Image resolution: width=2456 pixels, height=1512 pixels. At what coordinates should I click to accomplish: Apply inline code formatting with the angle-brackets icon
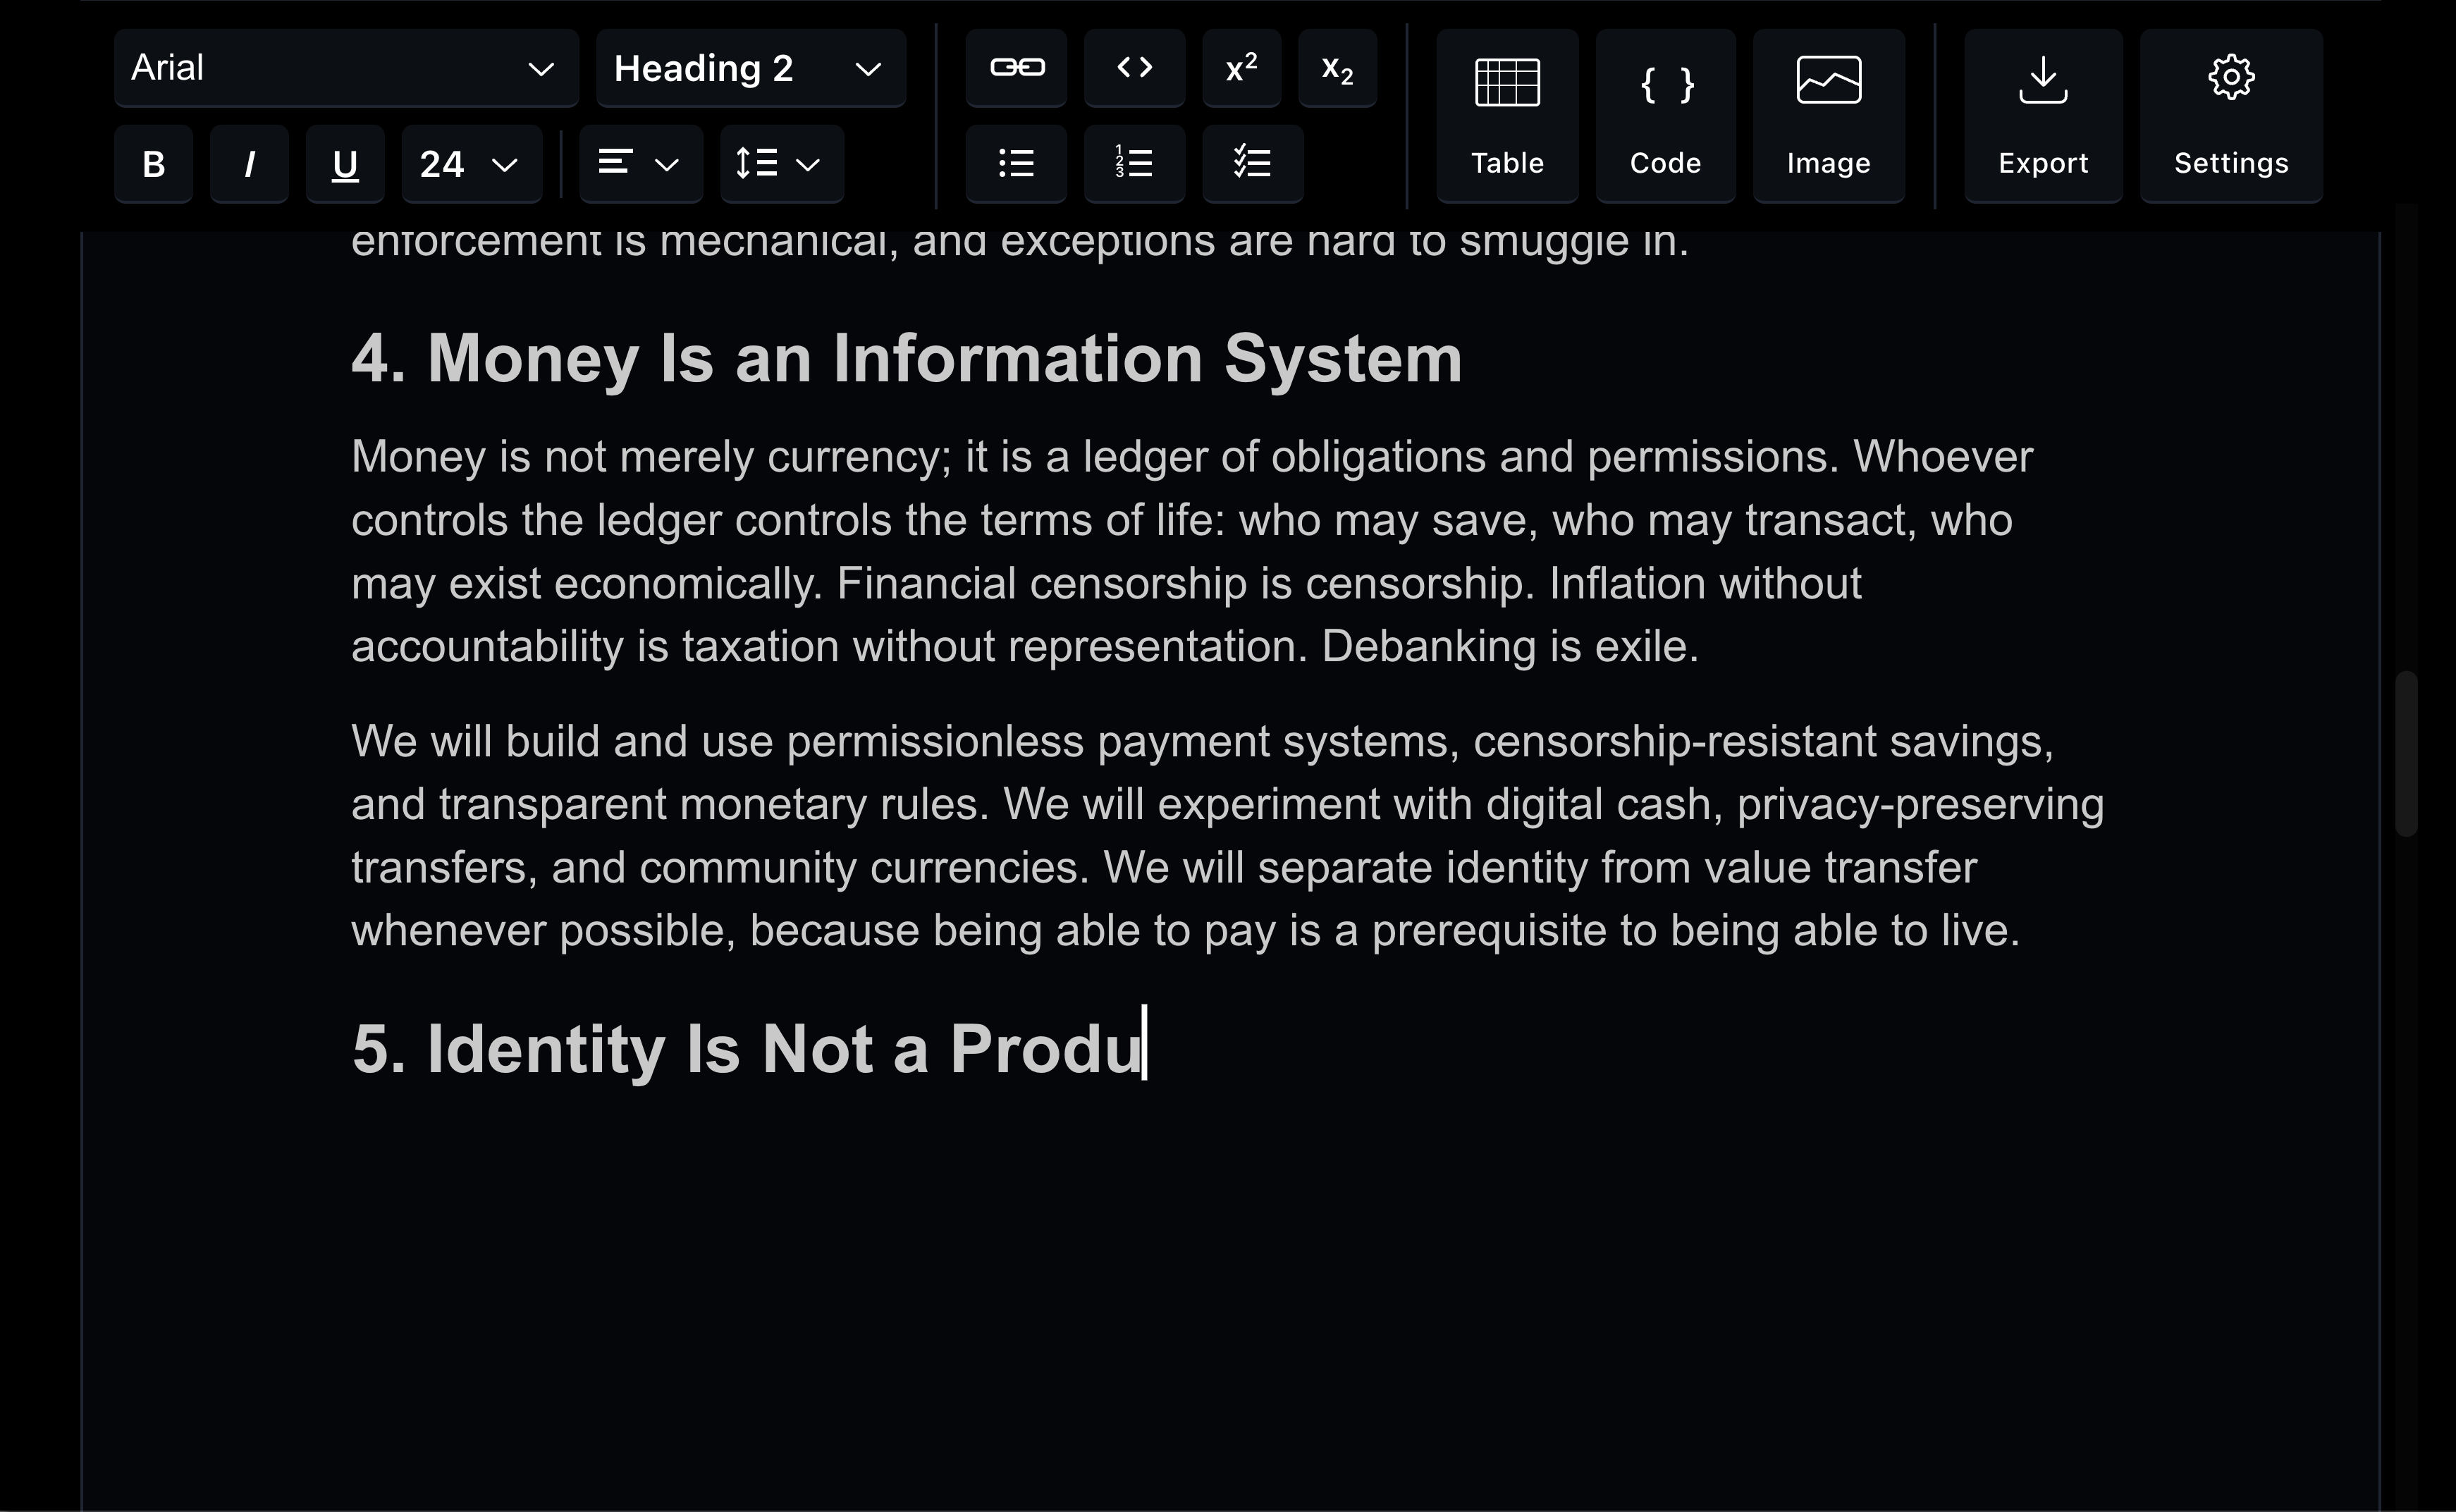[x=1134, y=68]
